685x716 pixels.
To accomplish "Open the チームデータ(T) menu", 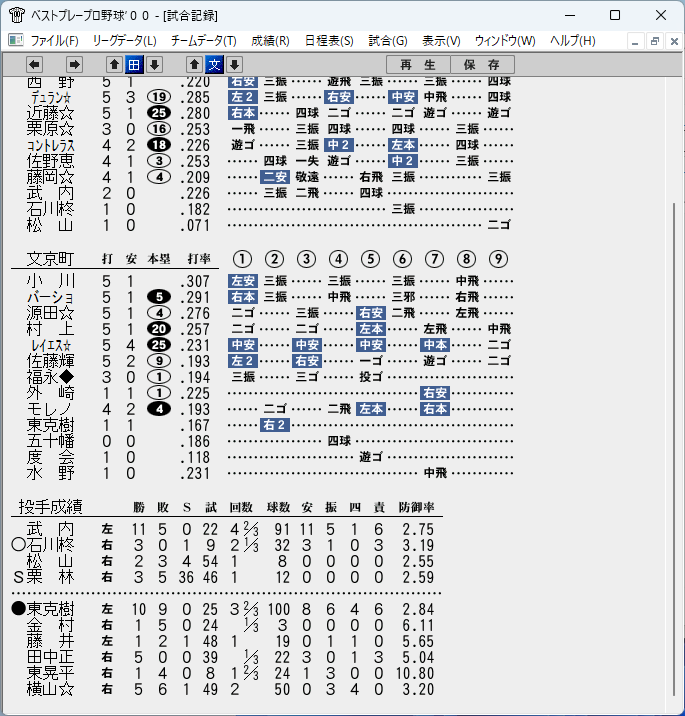I will tap(204, 41).
